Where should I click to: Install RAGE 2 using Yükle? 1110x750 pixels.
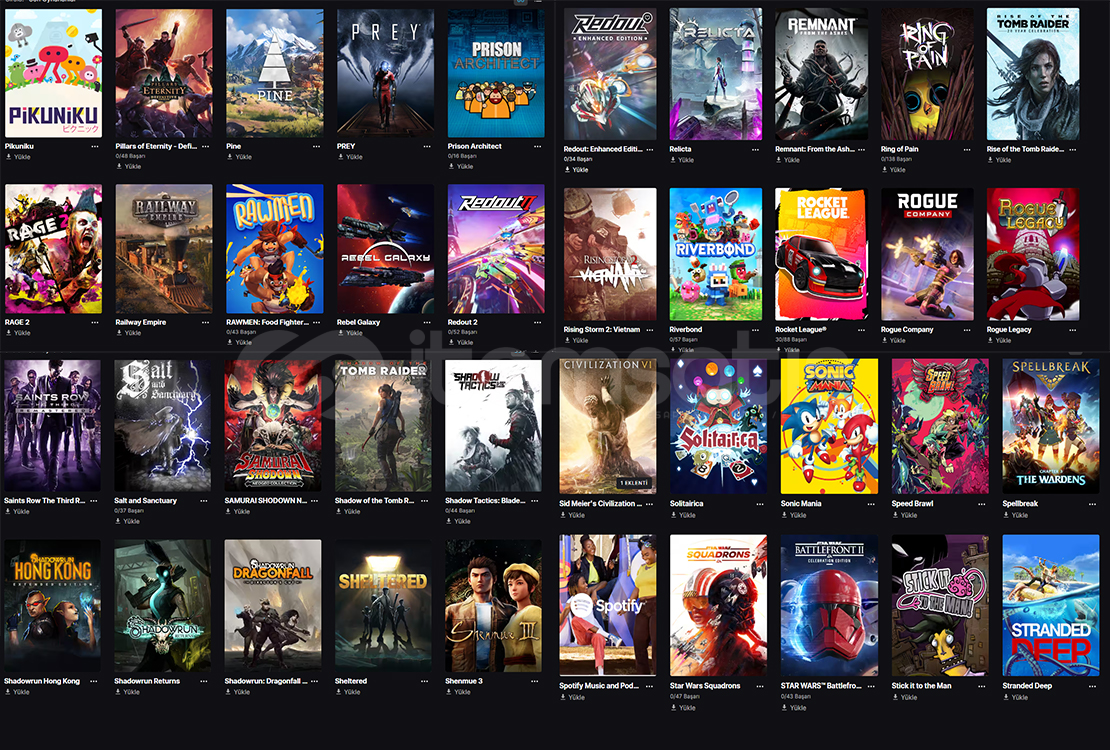[x=18, y=333]
